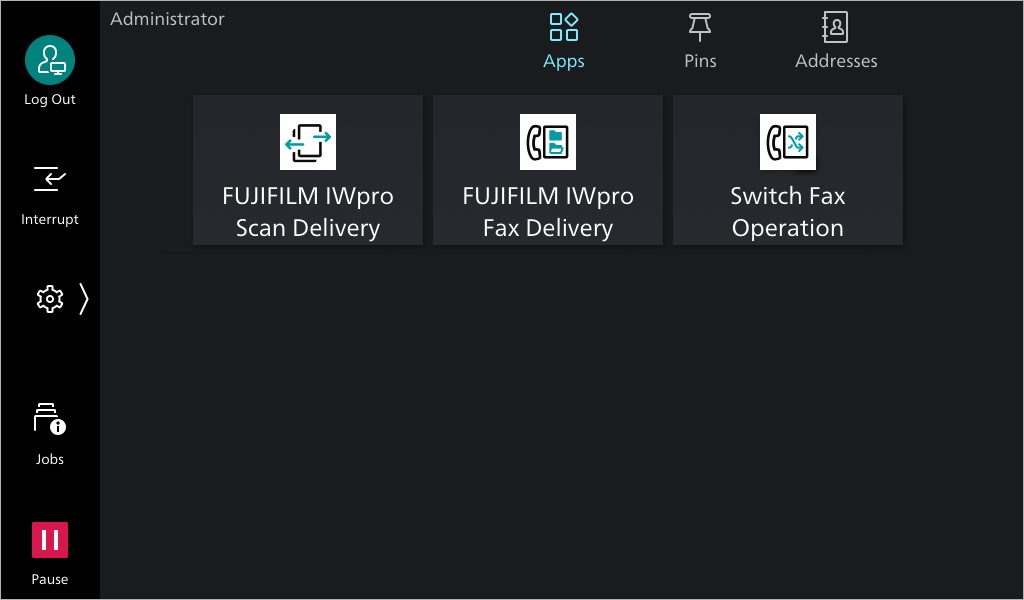Viewport: 1024px width, 600px height.
Task: Click the Log Out label
Action: 50,99
